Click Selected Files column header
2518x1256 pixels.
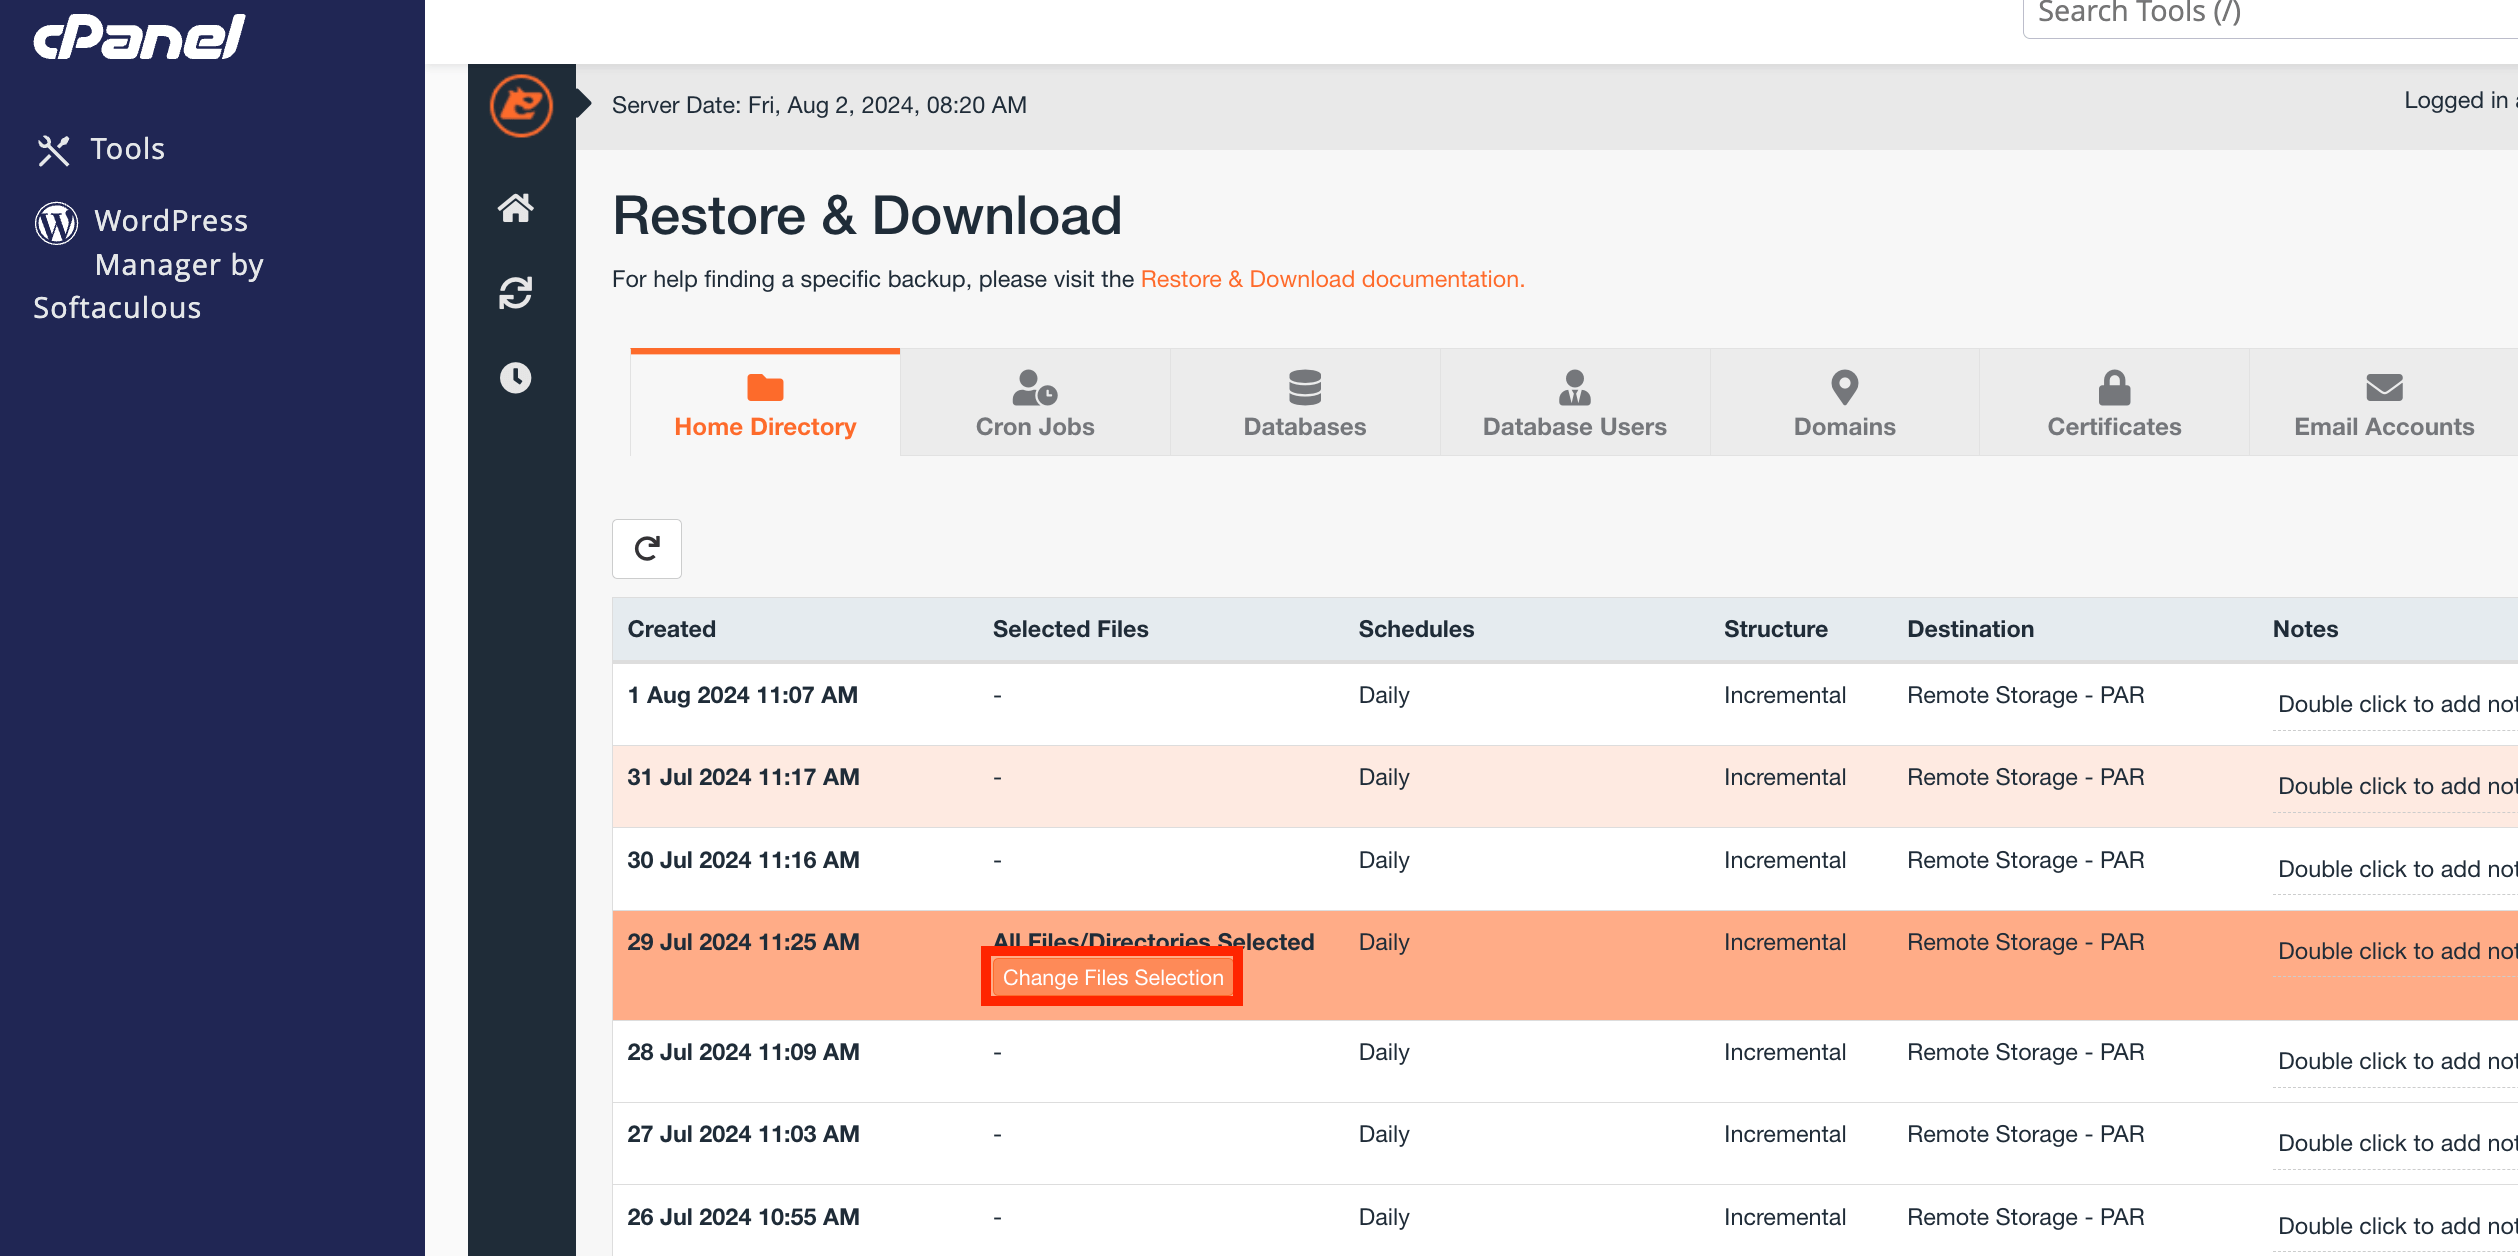(x=1070, y=629)
